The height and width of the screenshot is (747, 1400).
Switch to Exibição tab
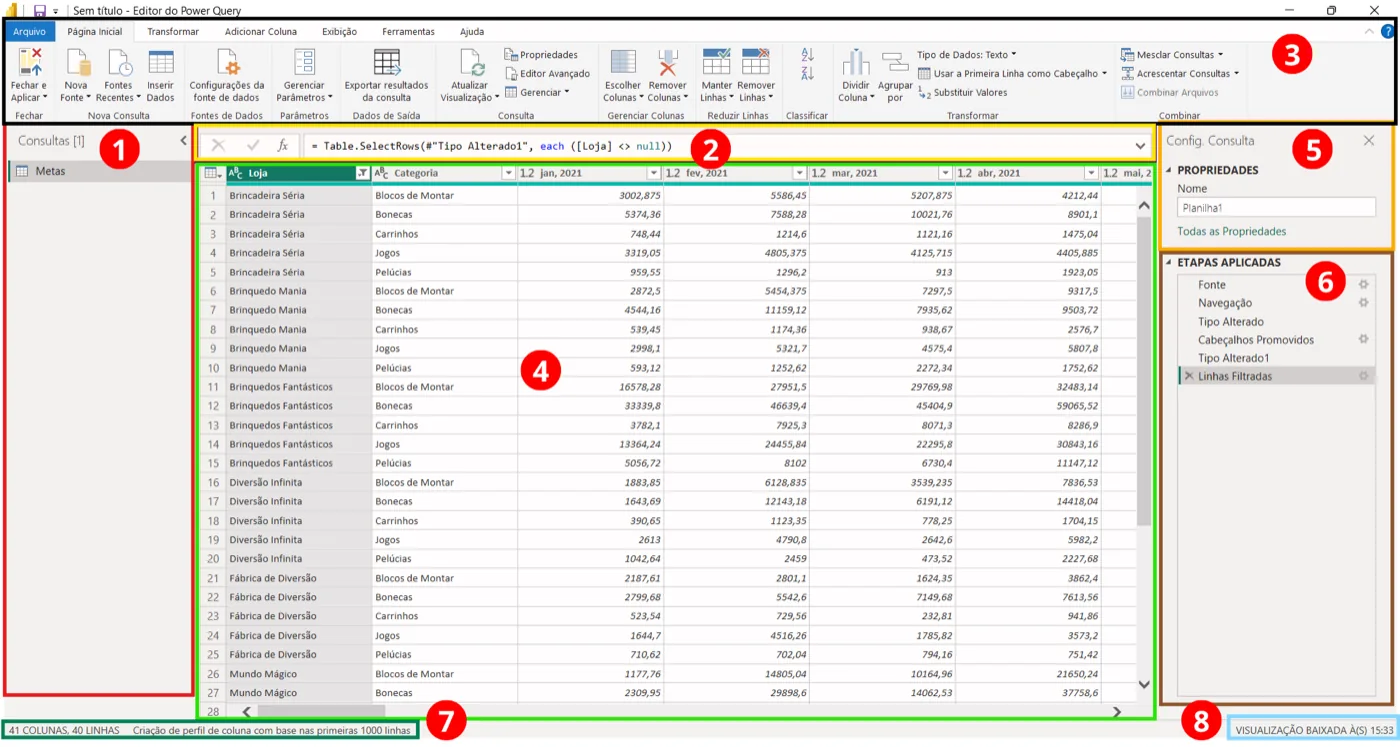tap(339, 32)
